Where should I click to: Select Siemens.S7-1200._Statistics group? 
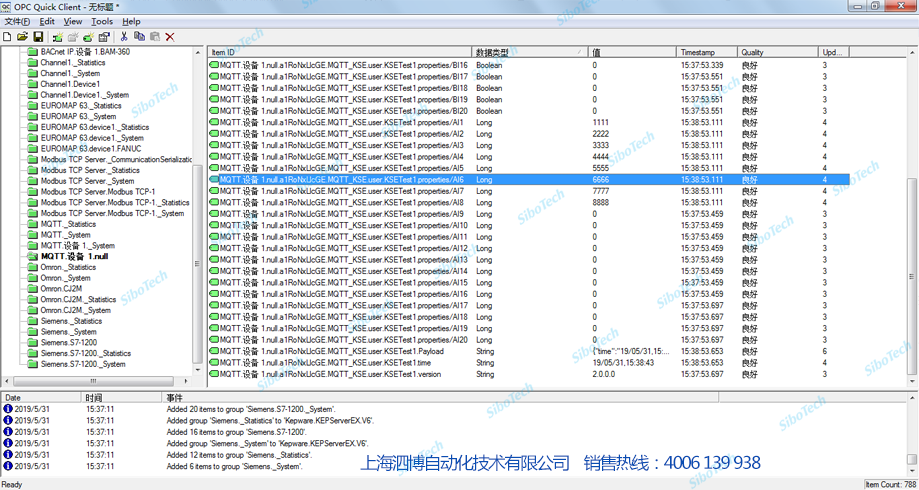86,353
